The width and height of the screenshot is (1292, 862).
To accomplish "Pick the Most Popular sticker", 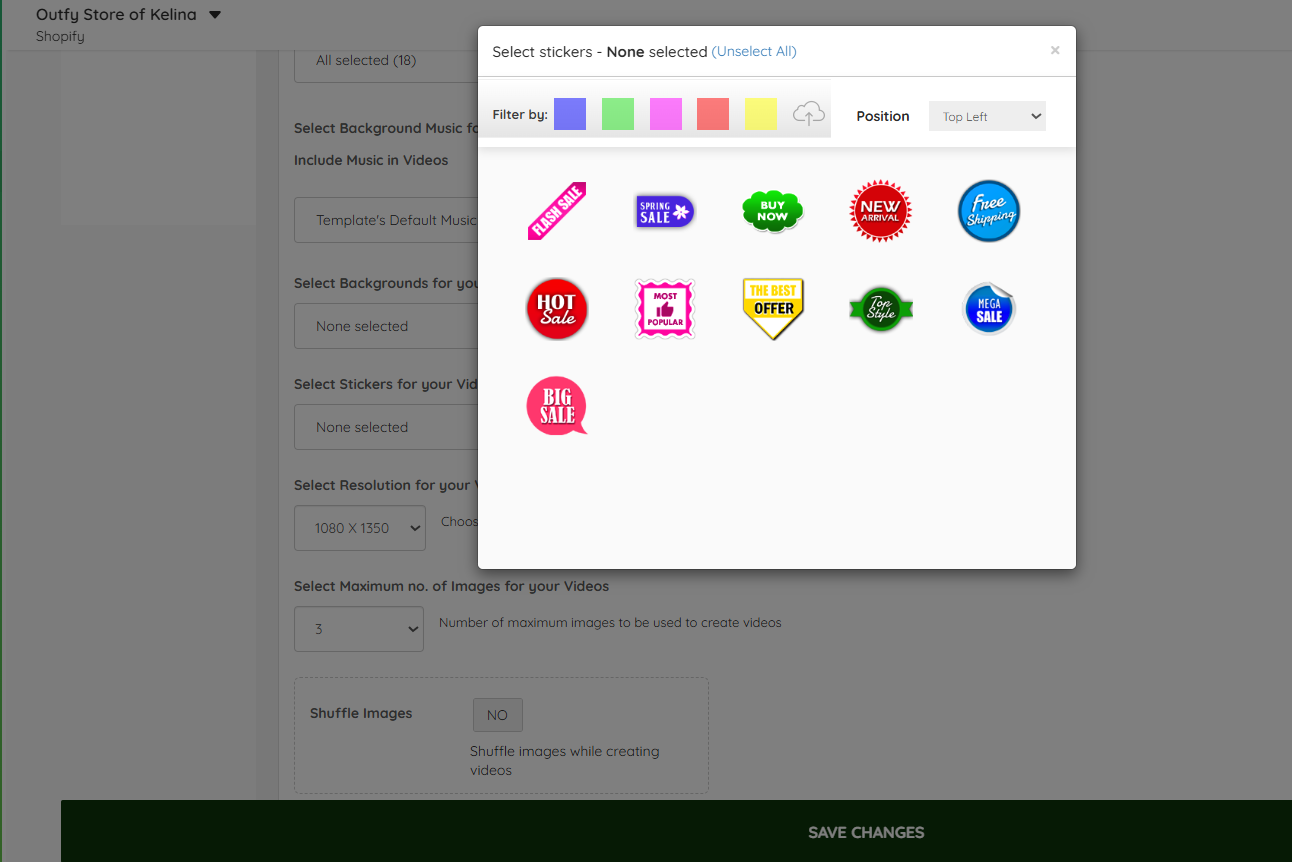I will point(665,309).
